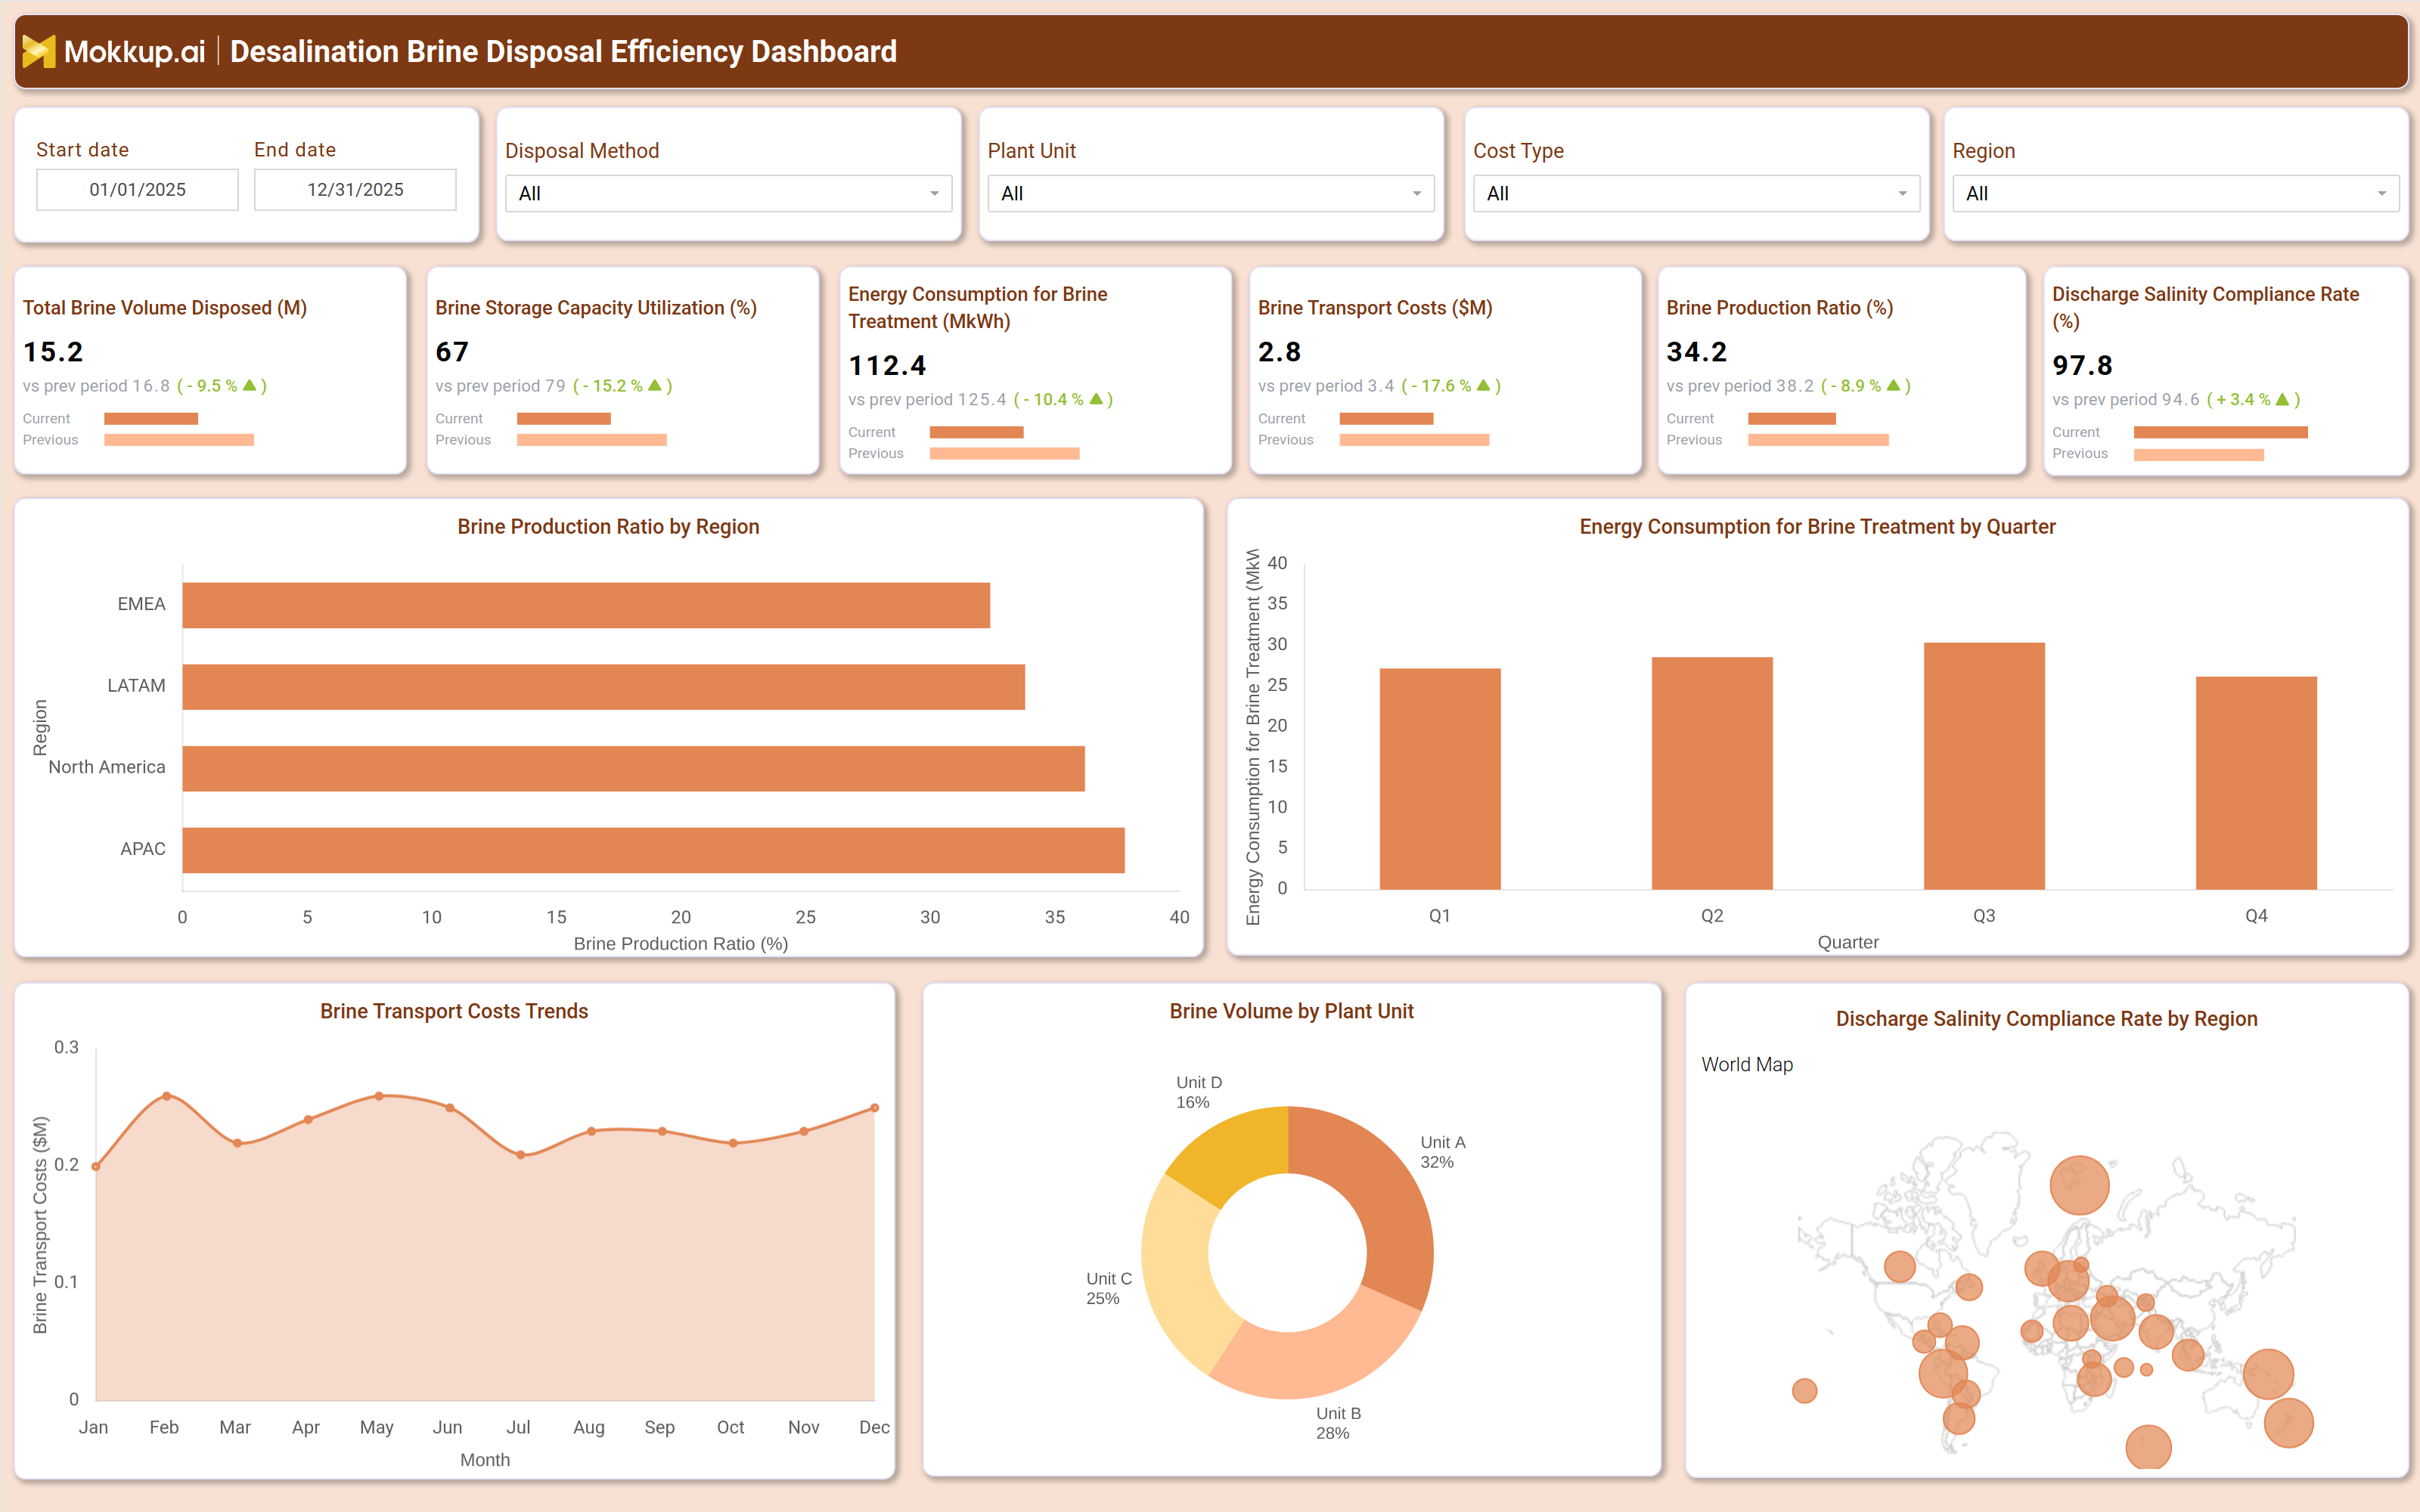Click 'Energy Consumption for Brine Treatment by Quarter' title

pos(1817,526)
